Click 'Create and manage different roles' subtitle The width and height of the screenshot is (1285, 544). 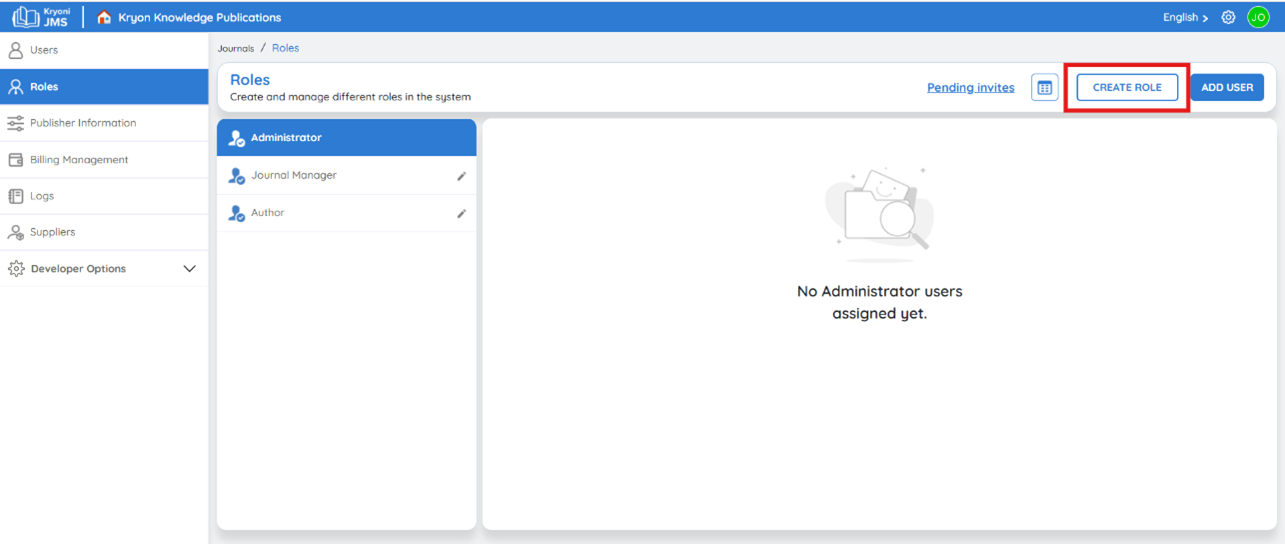[x=350, y=97]
